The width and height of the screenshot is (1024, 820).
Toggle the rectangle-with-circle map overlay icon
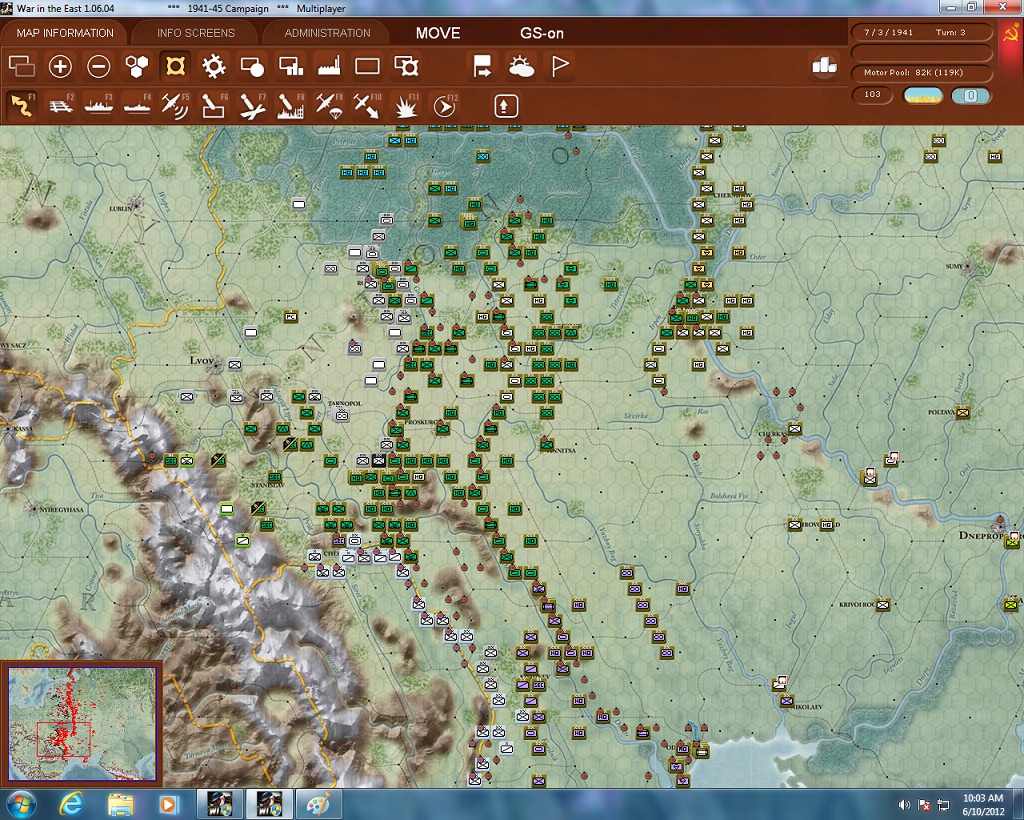point(252,66)
